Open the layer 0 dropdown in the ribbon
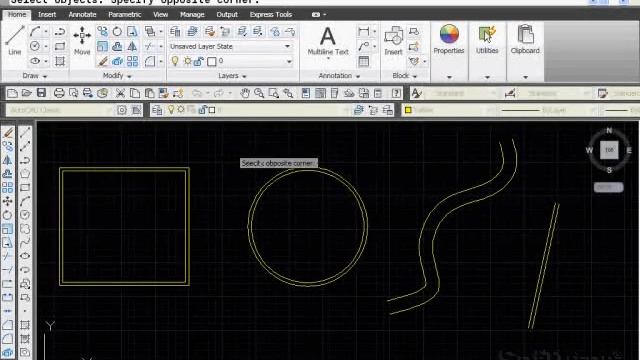The width and height of the screenshot is (640, 360). (289, 62)
